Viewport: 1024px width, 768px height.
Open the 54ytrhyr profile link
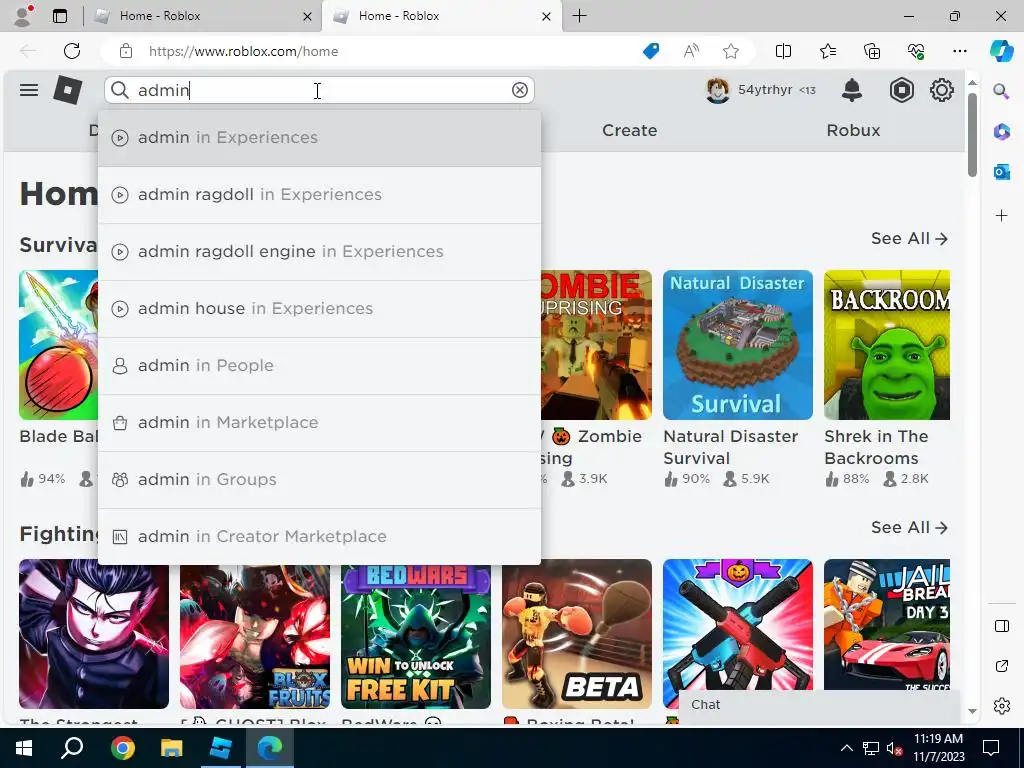[x=765, y=89]
